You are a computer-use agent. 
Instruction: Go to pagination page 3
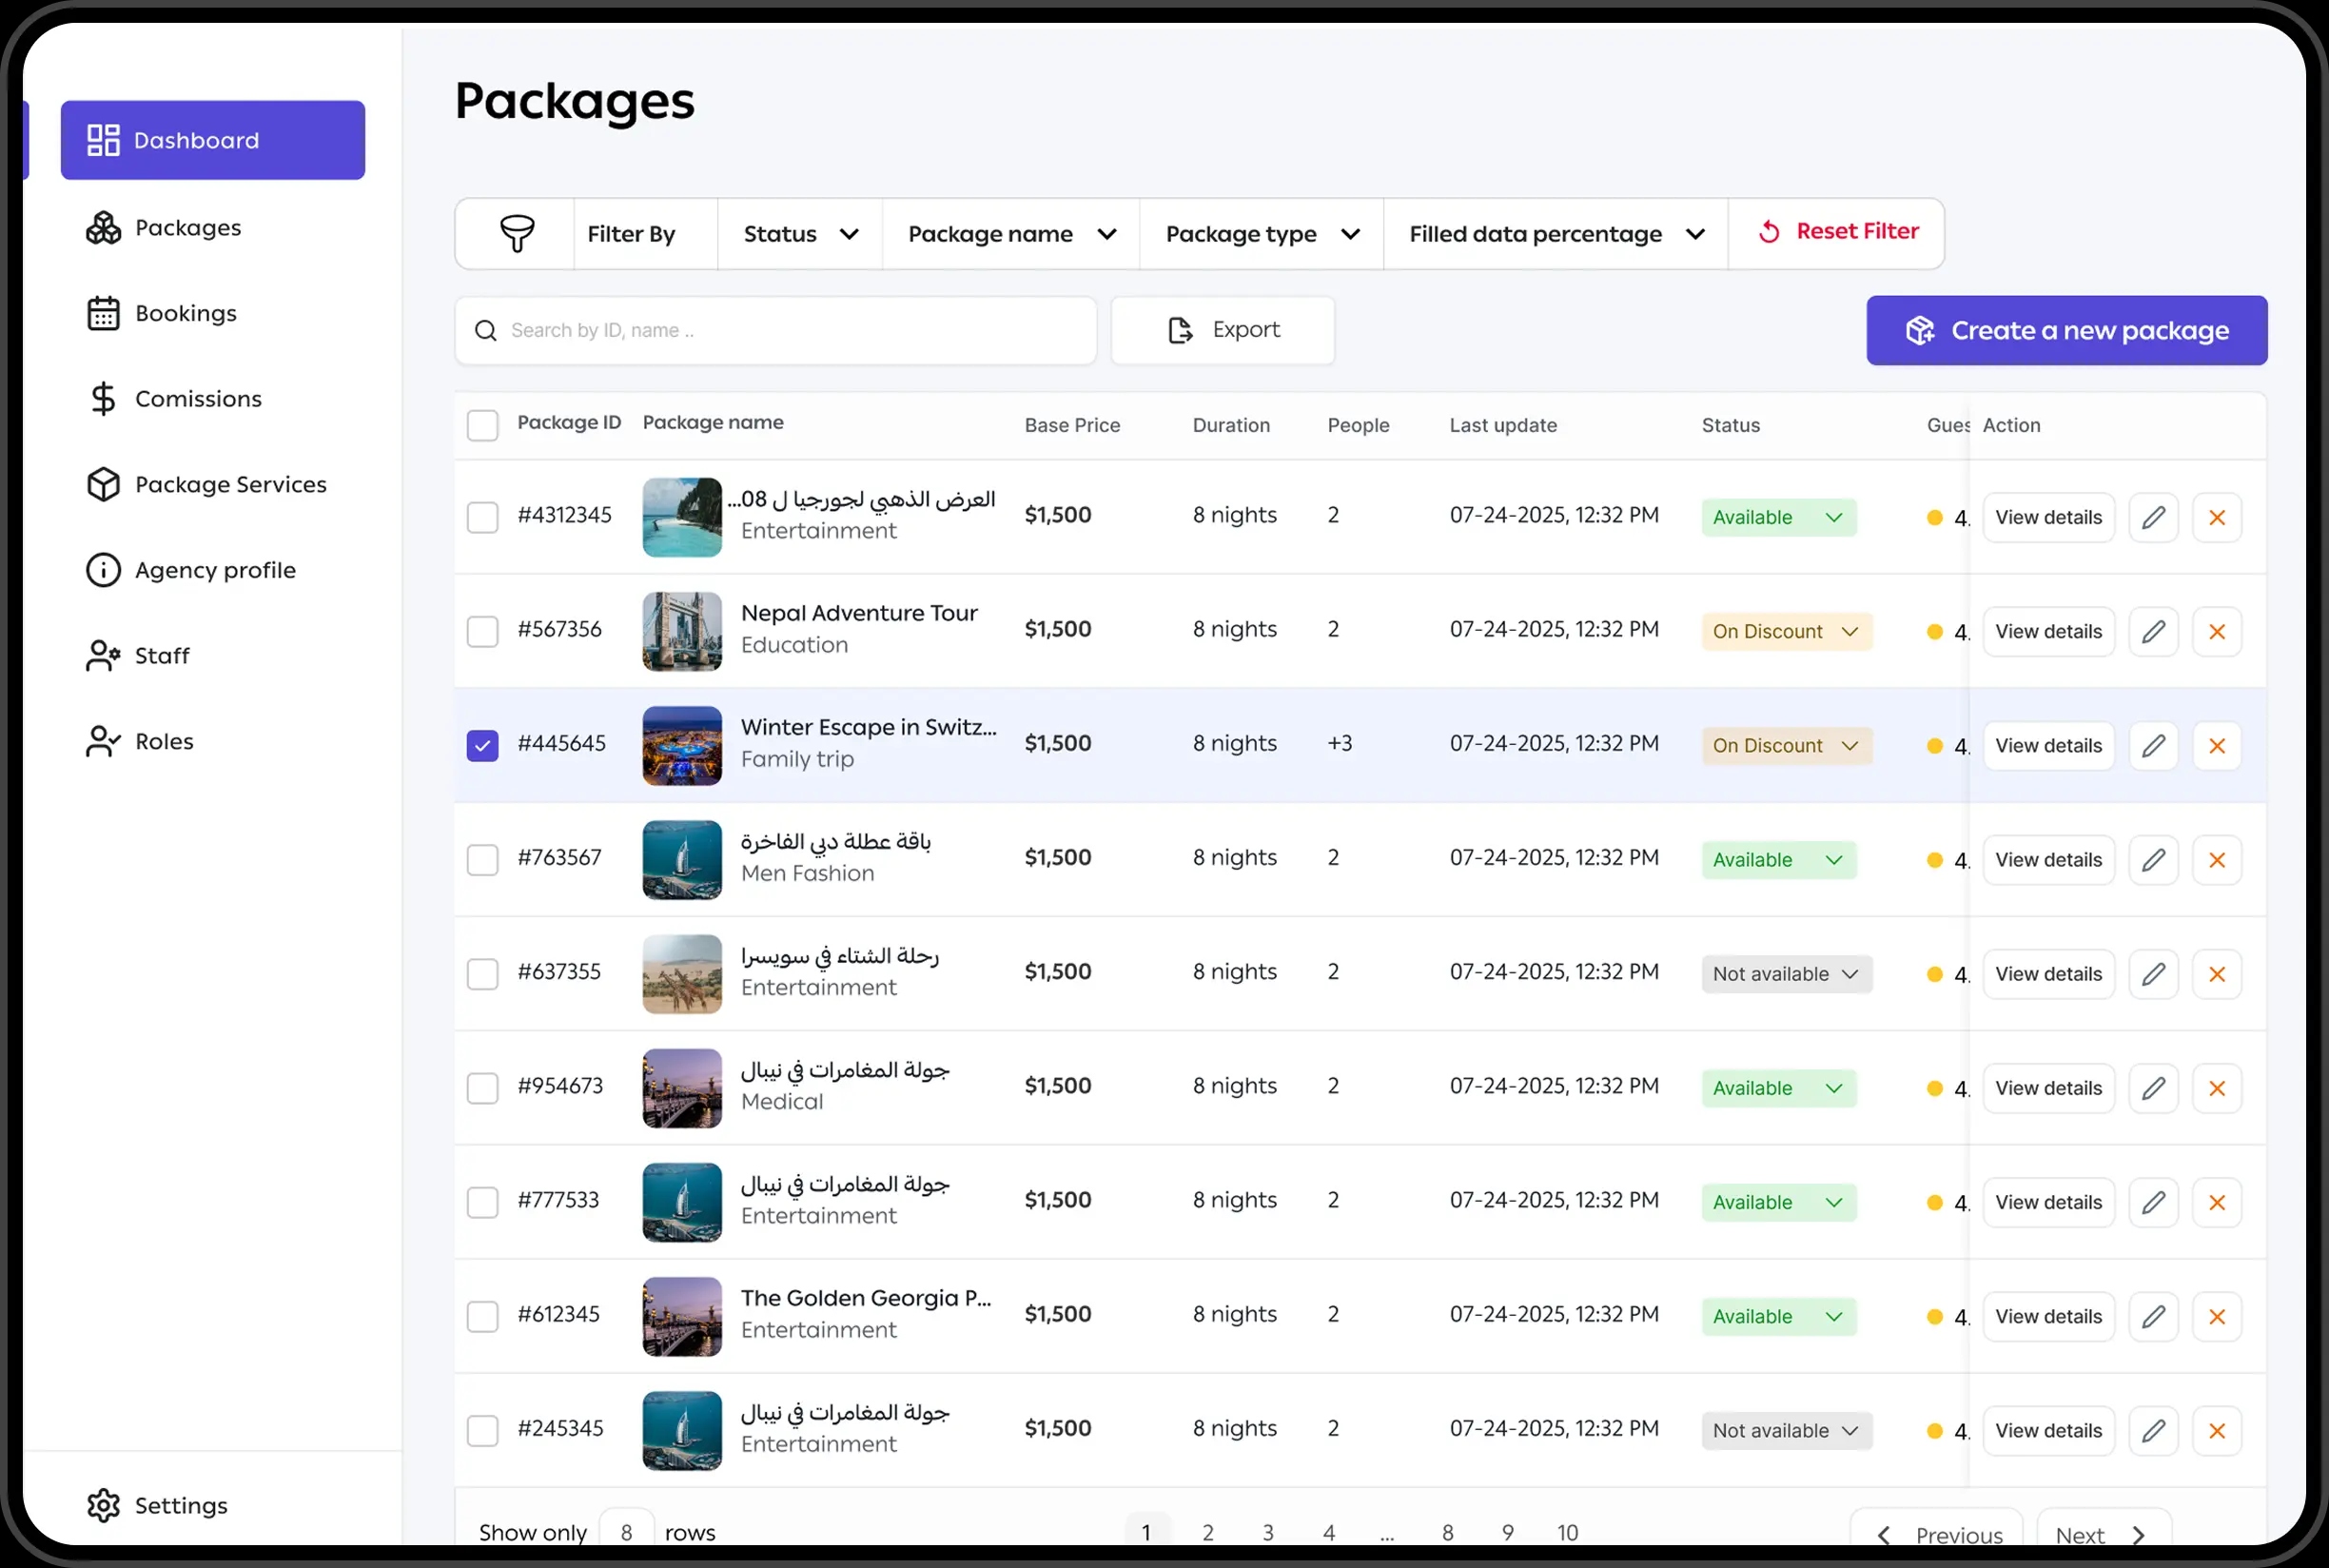click(x=1267, y=1532)
